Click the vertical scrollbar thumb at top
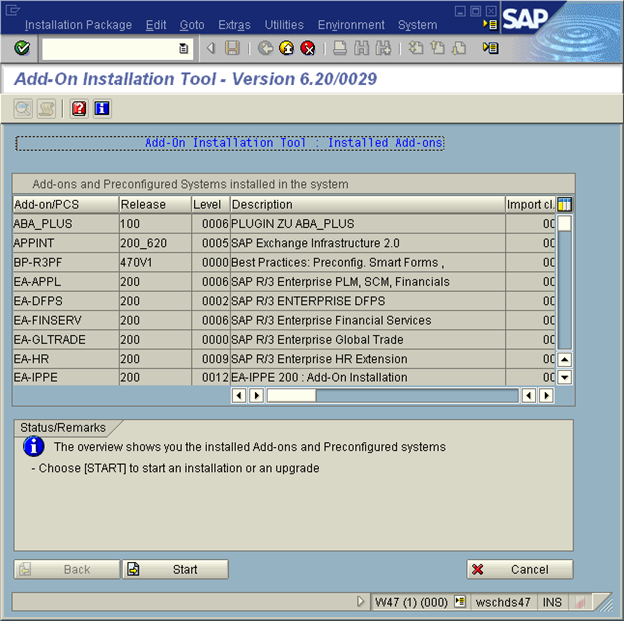The height and width of the screenshot is (621, 624). [x=564, y=223]
